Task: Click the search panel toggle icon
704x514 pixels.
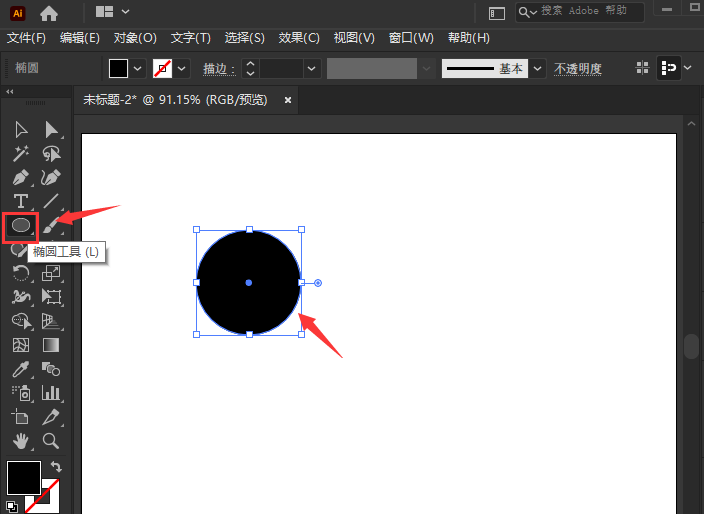Action: pos(497,13)
